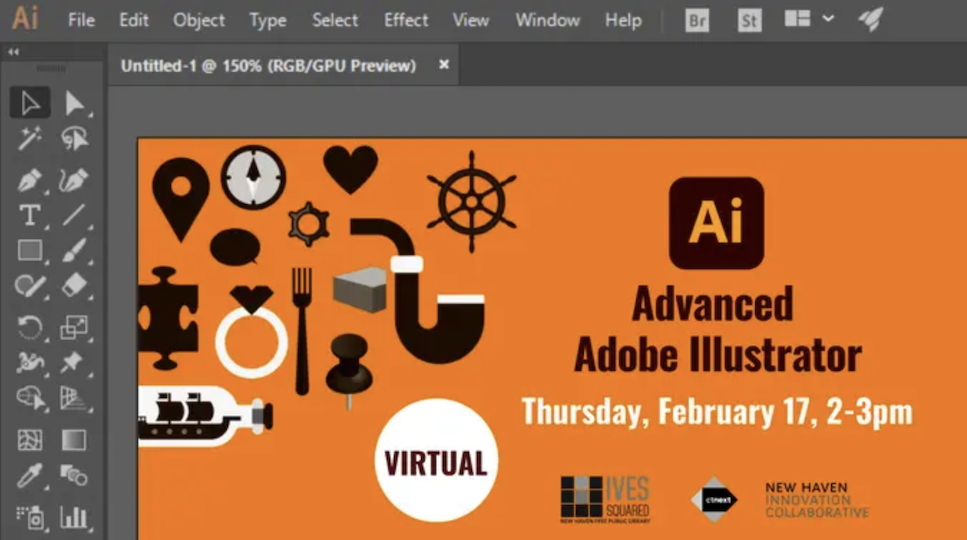Open the Edit menu

133,20
